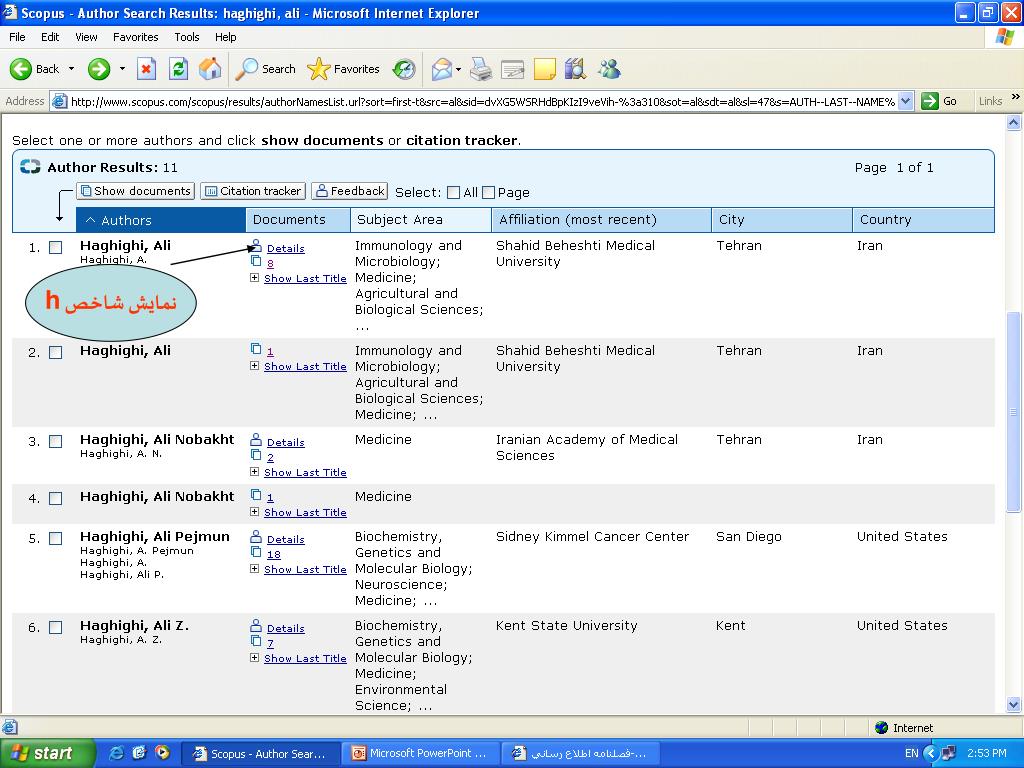Click the scrollbar down arrow

1014,704
